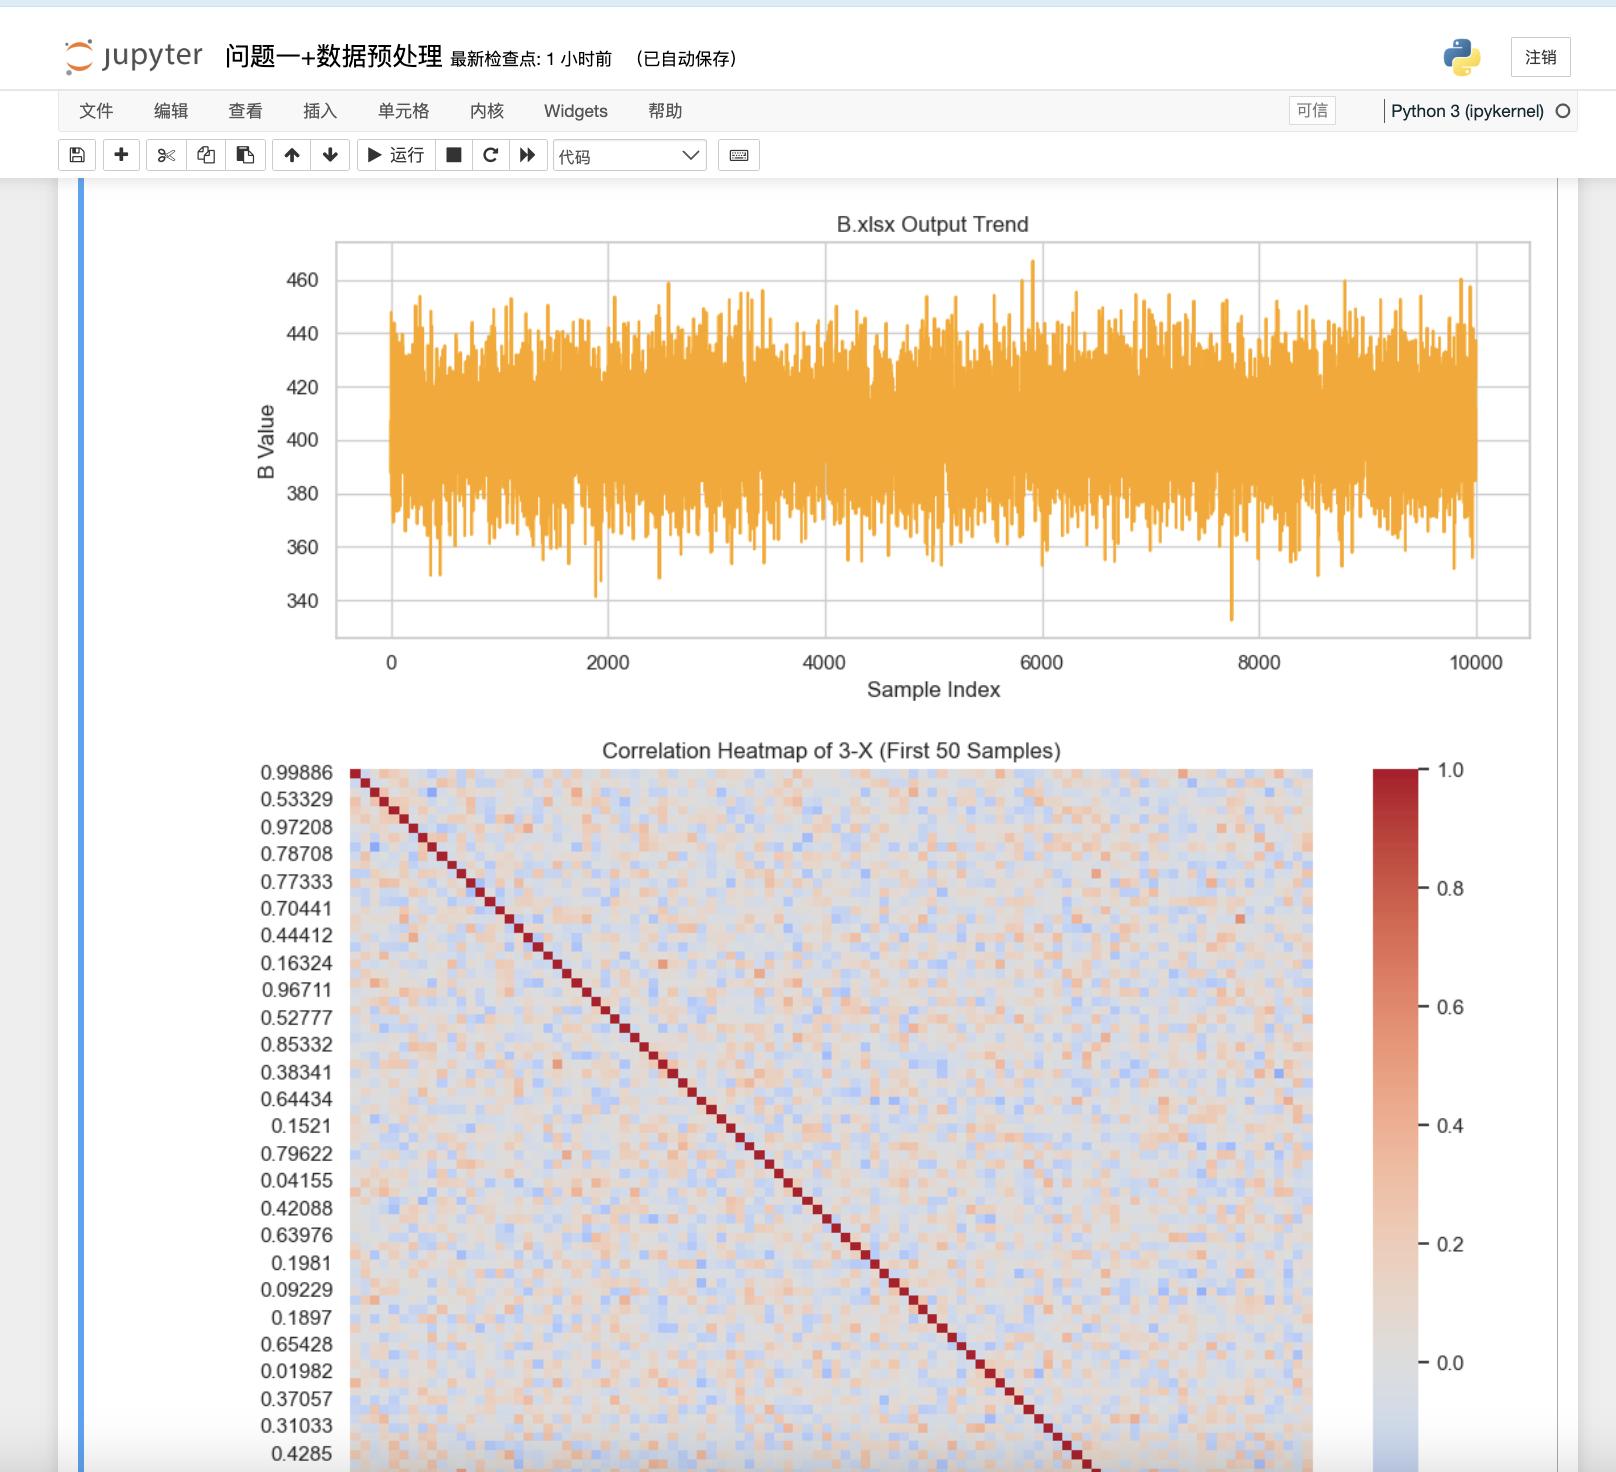The height and width of the screenshot is (1472, 1616).
Task: Open the 帮助 menu
Action: tap(665, 111)
